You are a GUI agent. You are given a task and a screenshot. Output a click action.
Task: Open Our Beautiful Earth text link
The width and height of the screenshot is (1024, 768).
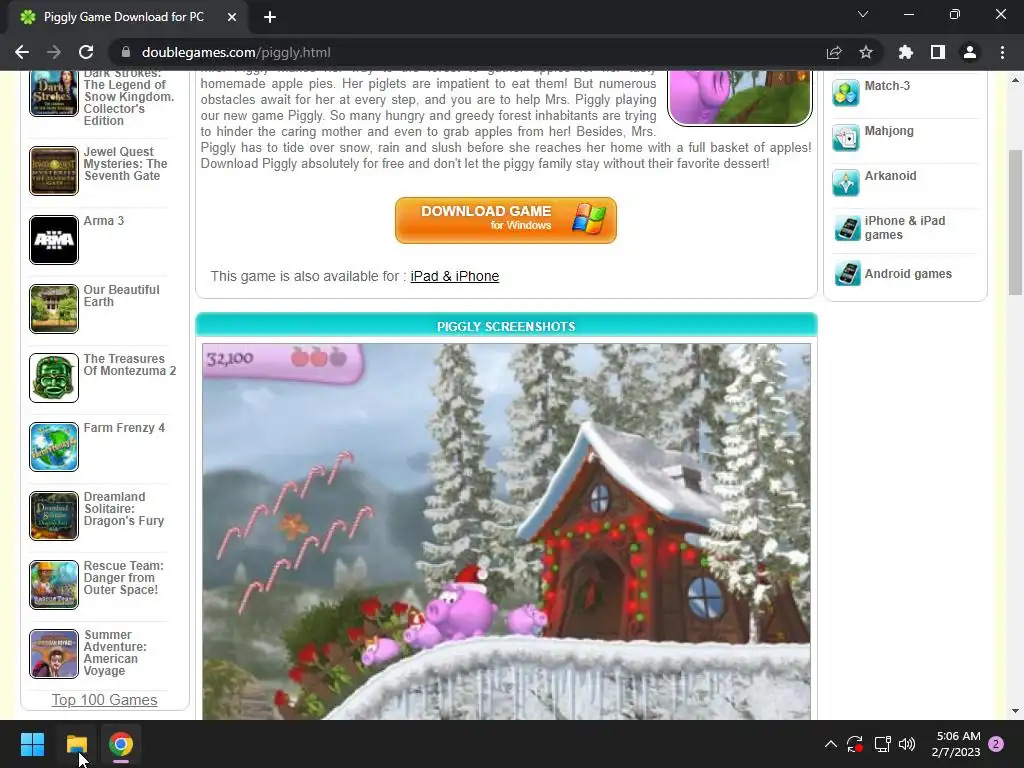coord(121,296)
